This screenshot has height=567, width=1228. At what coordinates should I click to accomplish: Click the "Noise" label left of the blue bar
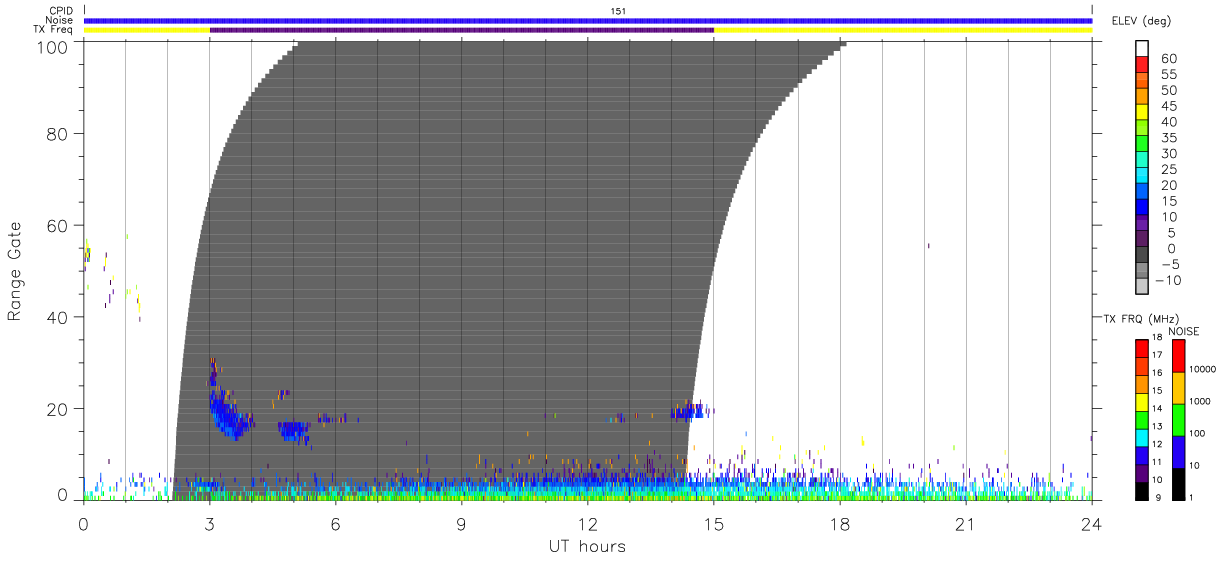[60, 20]
